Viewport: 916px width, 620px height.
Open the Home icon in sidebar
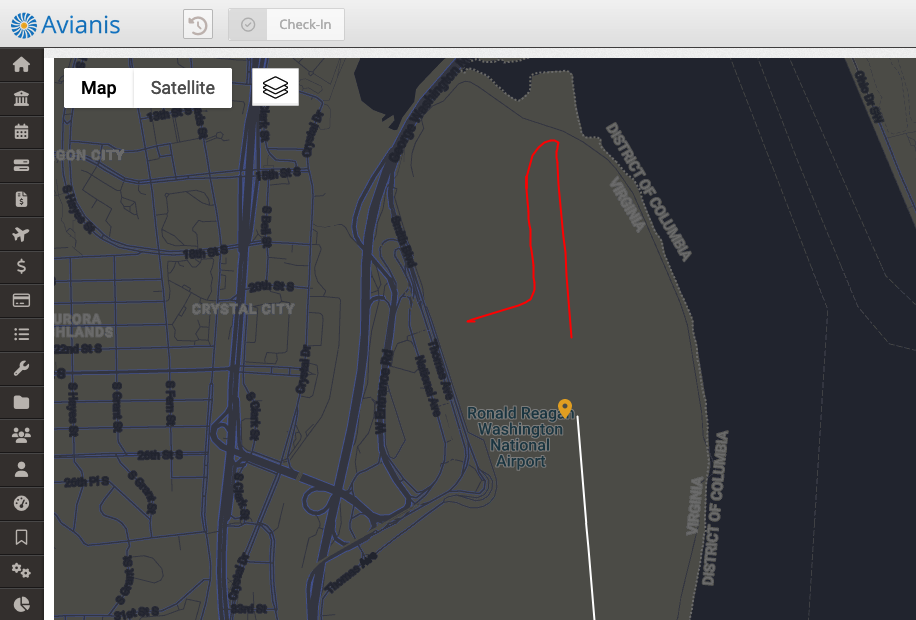click(22, 64)
